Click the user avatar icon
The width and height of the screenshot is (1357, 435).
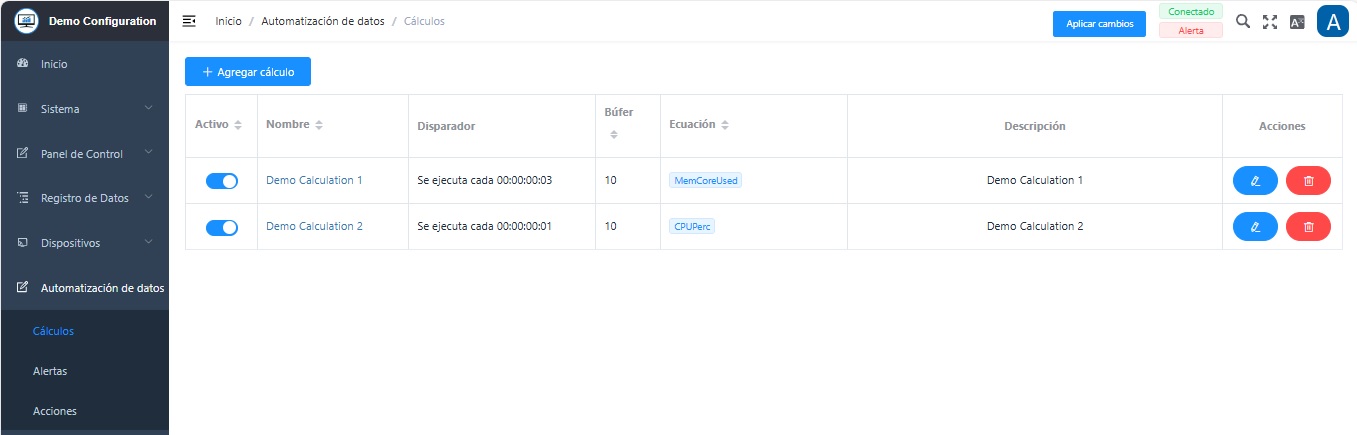pyautogui.click(x=1333, y=21)
